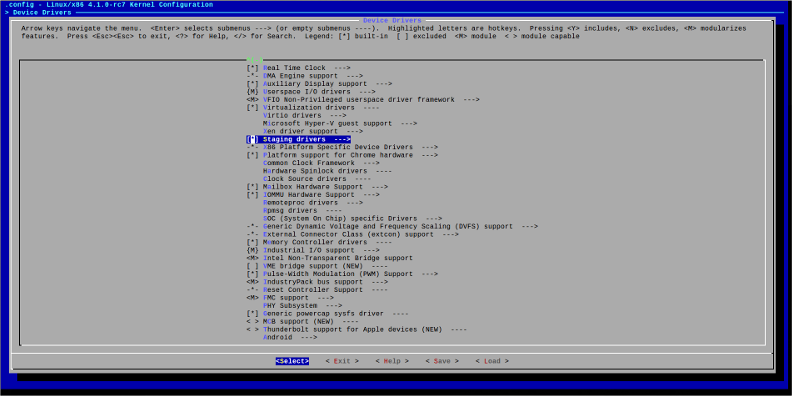Toggle Mailbox Hardware Support checkbox

tap(253, 187)
